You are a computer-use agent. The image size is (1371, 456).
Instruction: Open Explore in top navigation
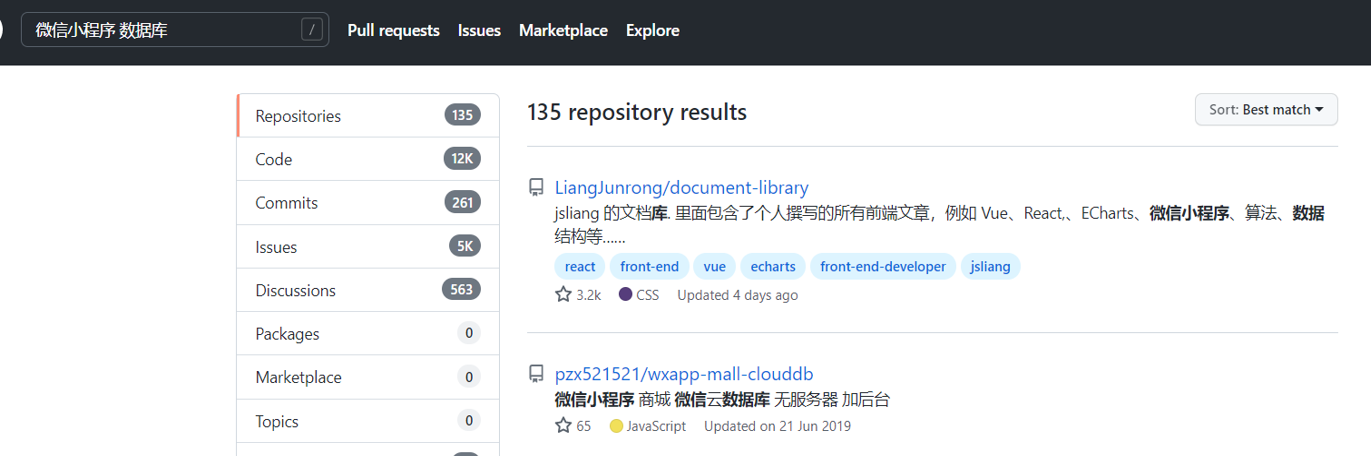[653, 31]
